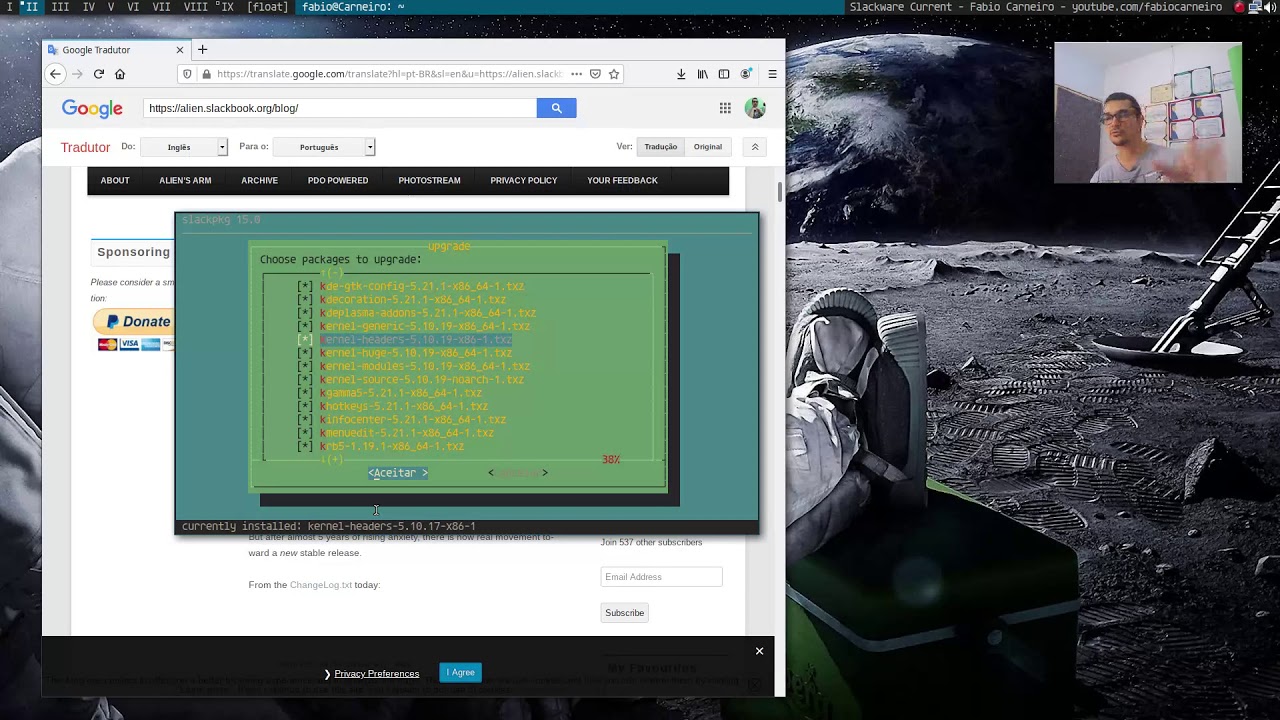Toggle checkbox for kdeplasma-addons package
1280x720 pixels.
click(305, 313)
